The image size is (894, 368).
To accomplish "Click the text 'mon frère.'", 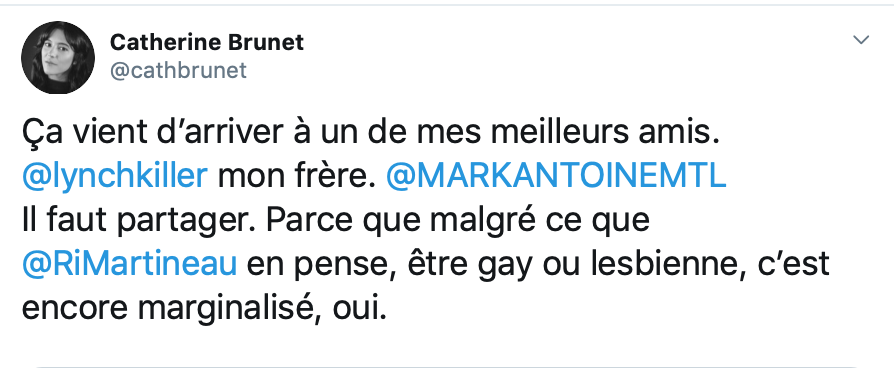I will point(296,176).
